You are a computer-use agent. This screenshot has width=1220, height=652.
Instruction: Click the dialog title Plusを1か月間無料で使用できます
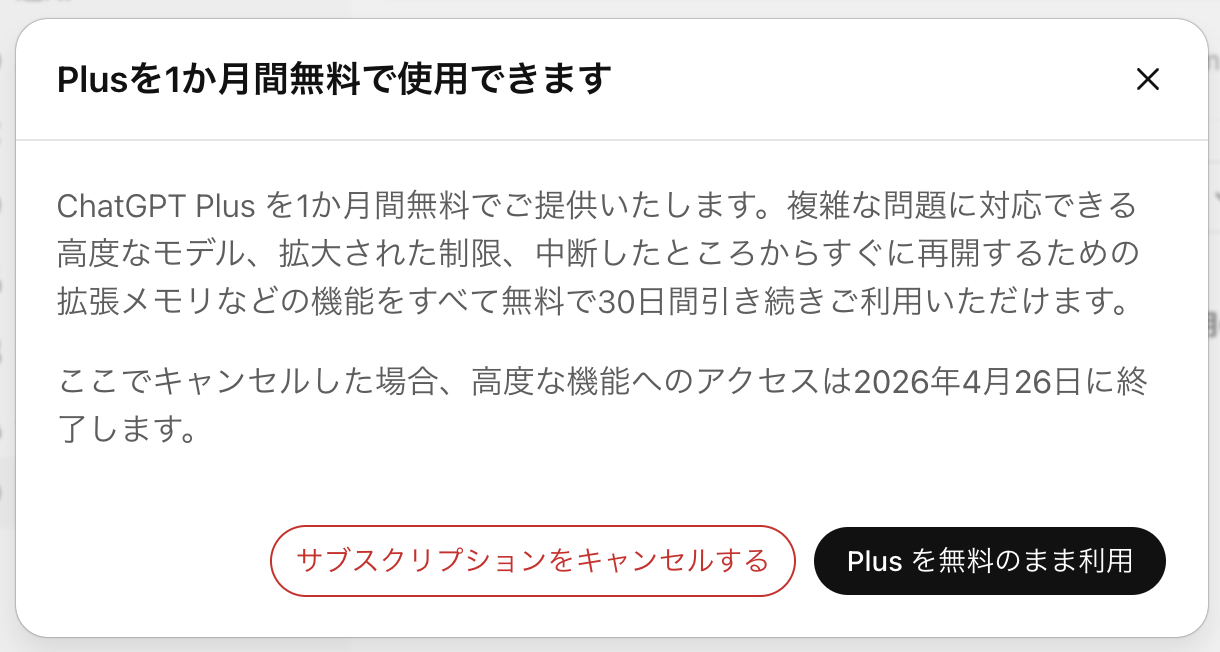(x=333, y=79)
